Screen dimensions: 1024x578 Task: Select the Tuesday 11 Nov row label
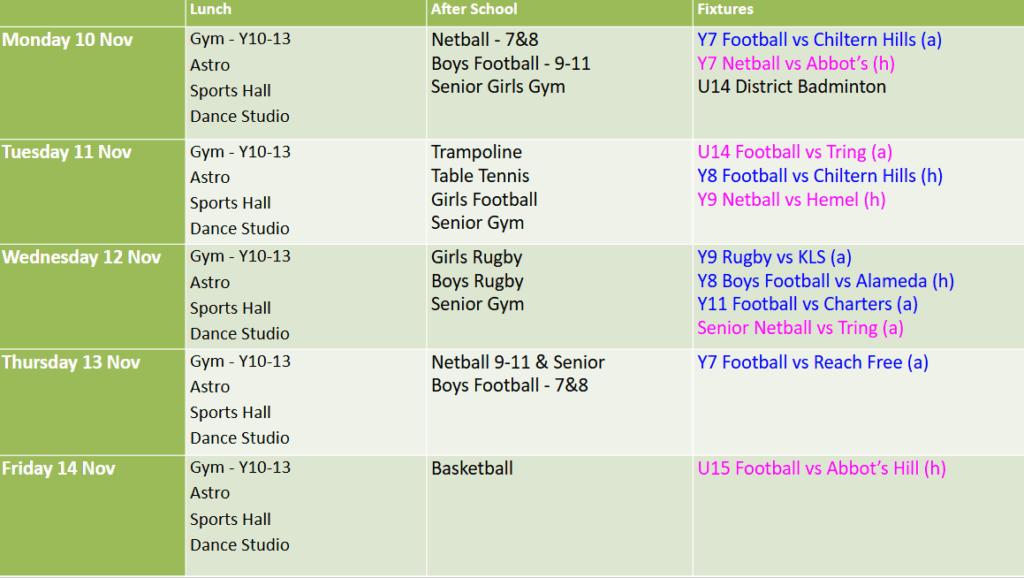pos(68,152)
